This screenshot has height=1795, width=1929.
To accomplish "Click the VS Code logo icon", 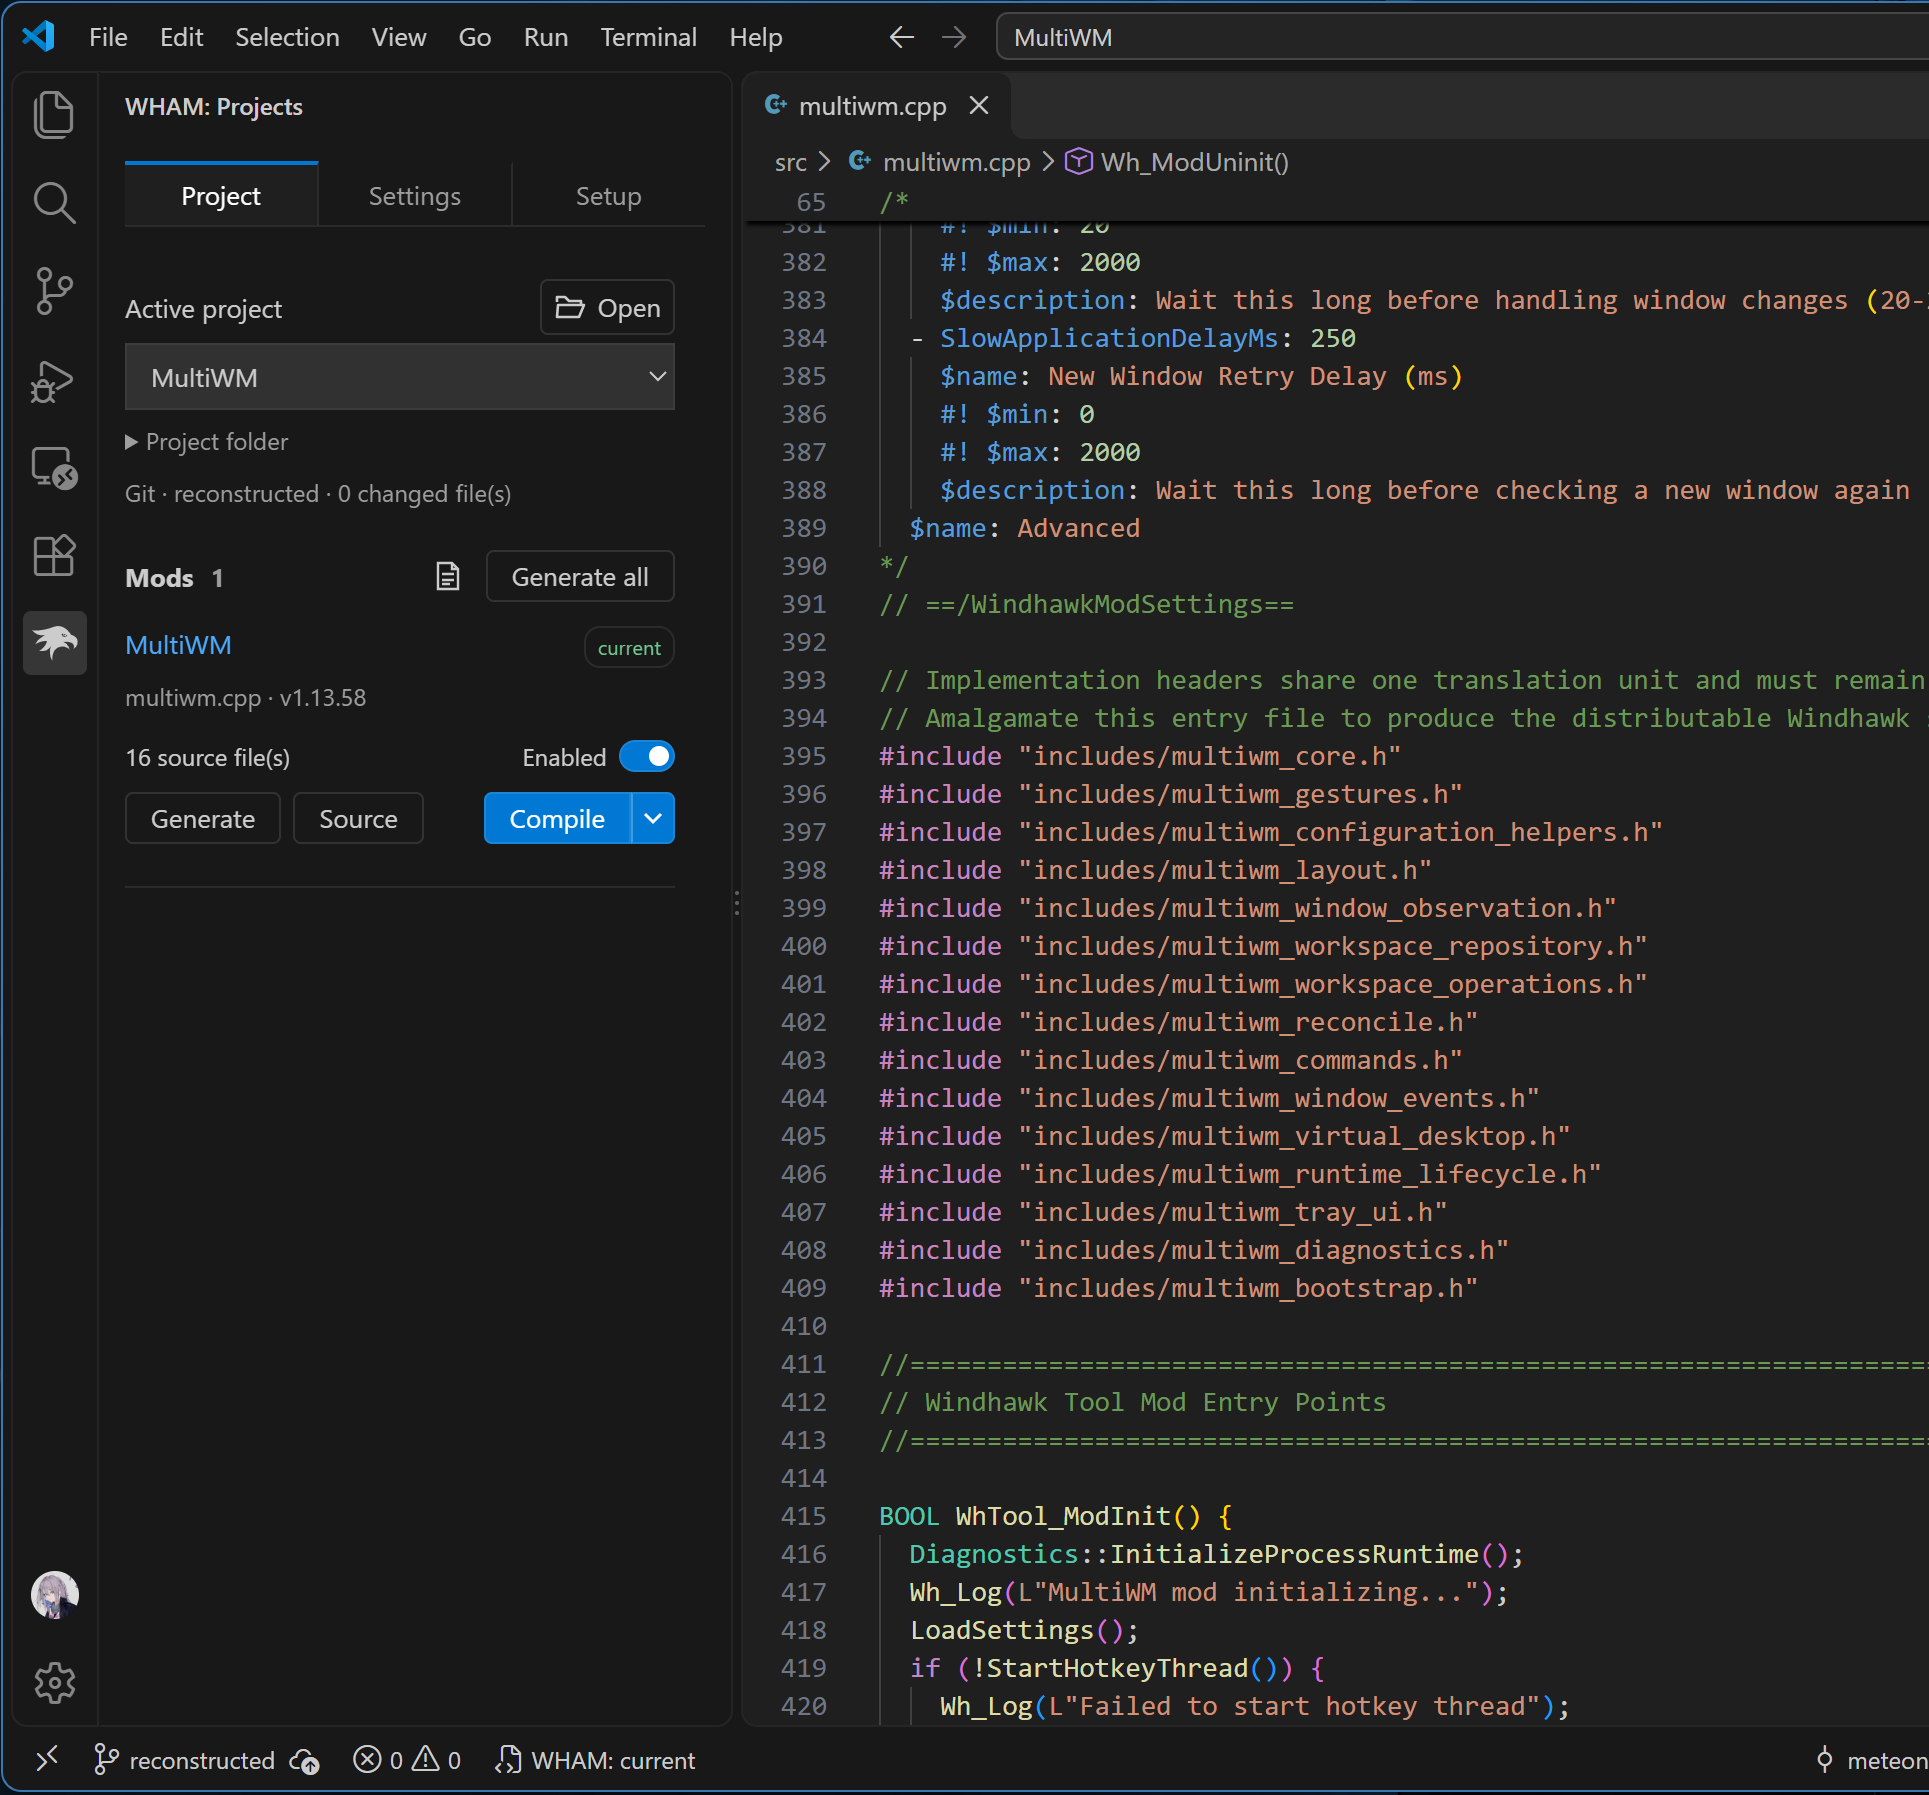I will (38, 37).
